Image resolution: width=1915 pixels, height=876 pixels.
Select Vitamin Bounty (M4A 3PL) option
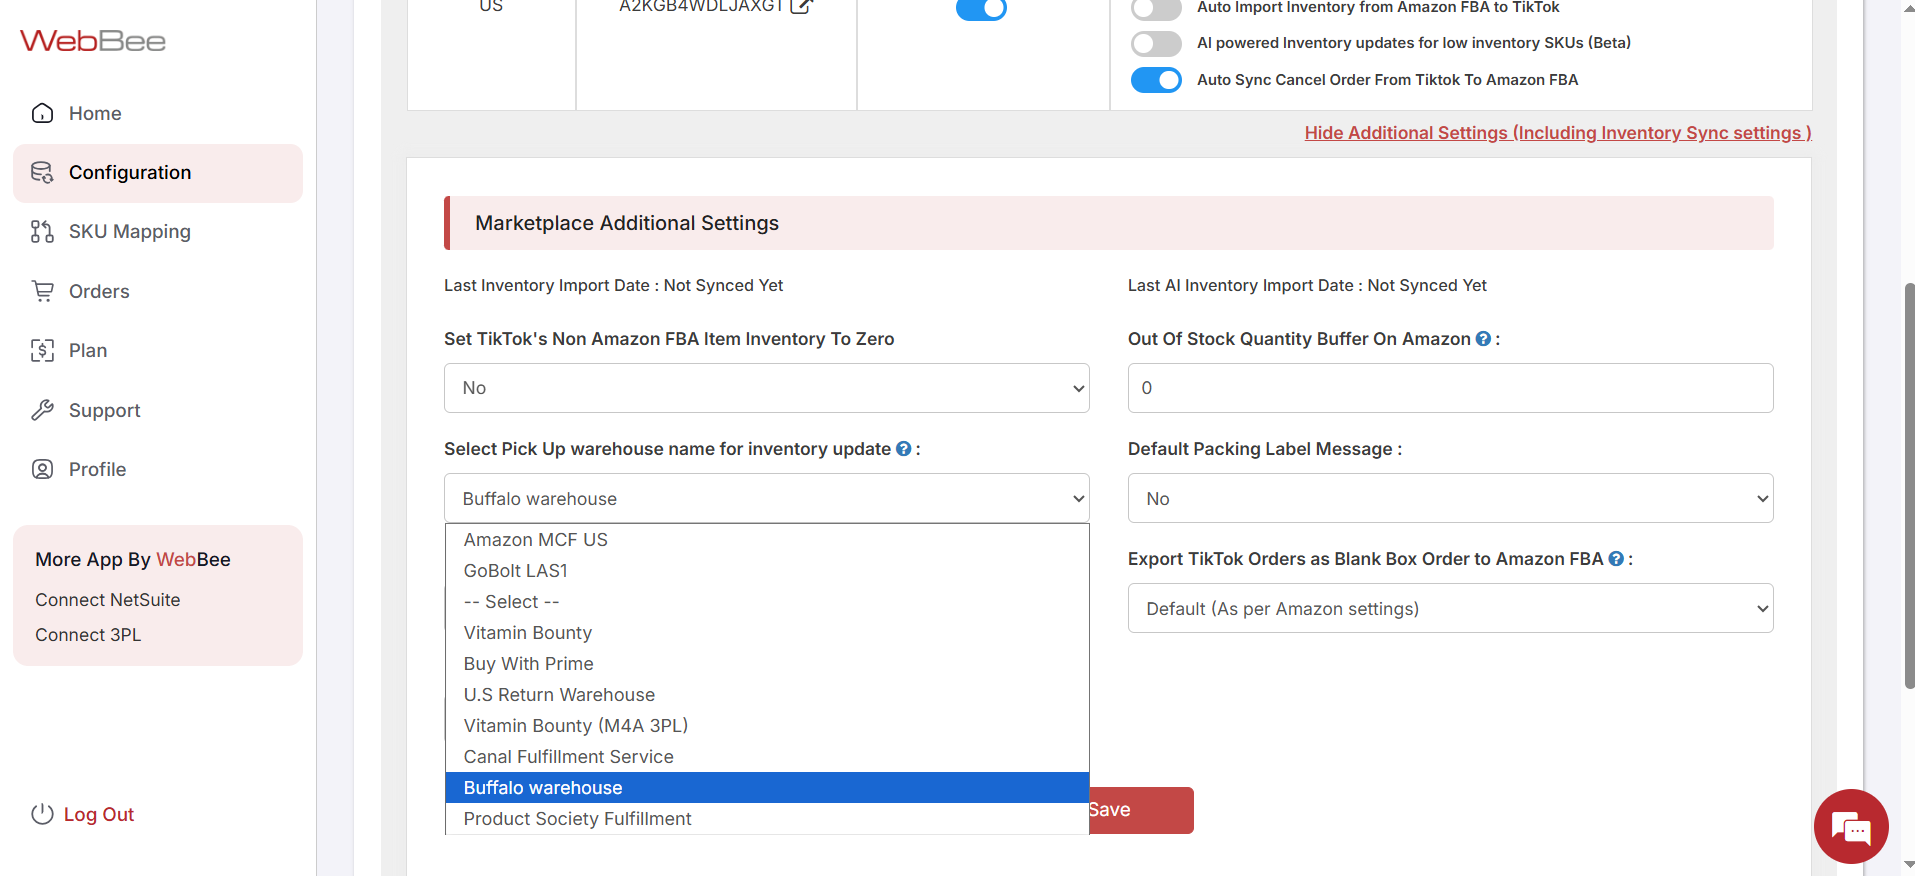click(x=576, y=726)
